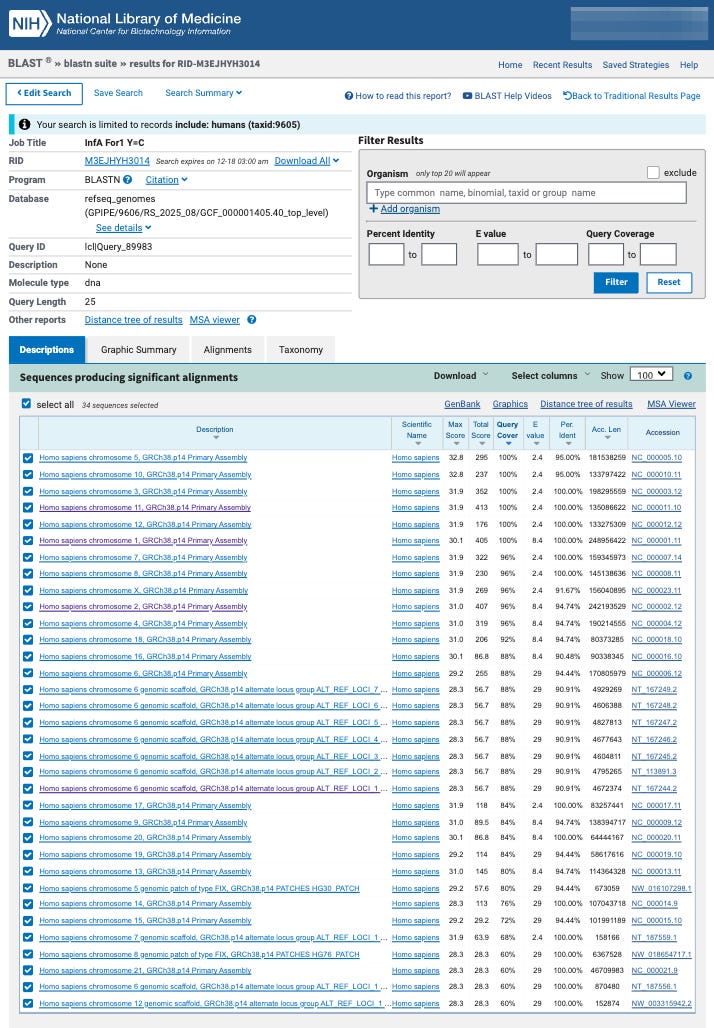This screenshot has height=1028, width=714.
Task: Uncheck the chromosome 1 Primary Assembly row
Action: pyautogui.click(x=28, y=541)
